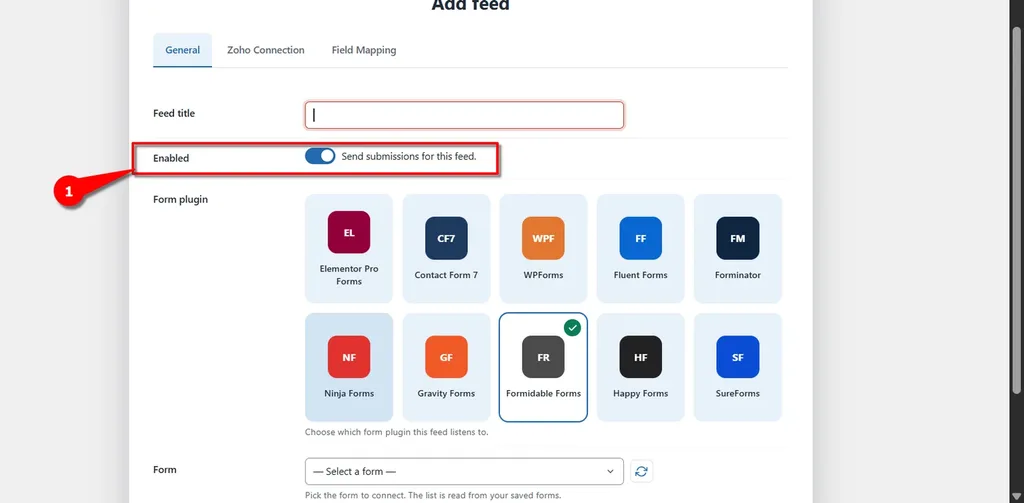Select the Fluent Forms FF icon
Viewport: 1024px width, 503px height.
[641, 238]
